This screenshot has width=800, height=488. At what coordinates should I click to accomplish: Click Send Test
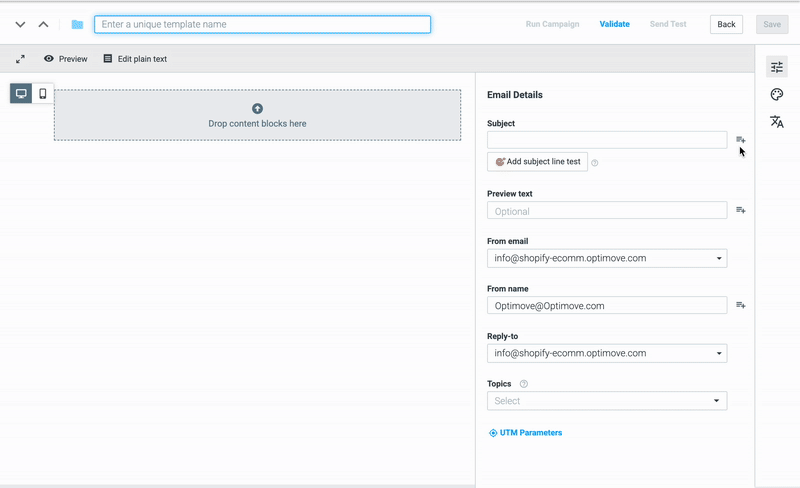coord(668,24)
